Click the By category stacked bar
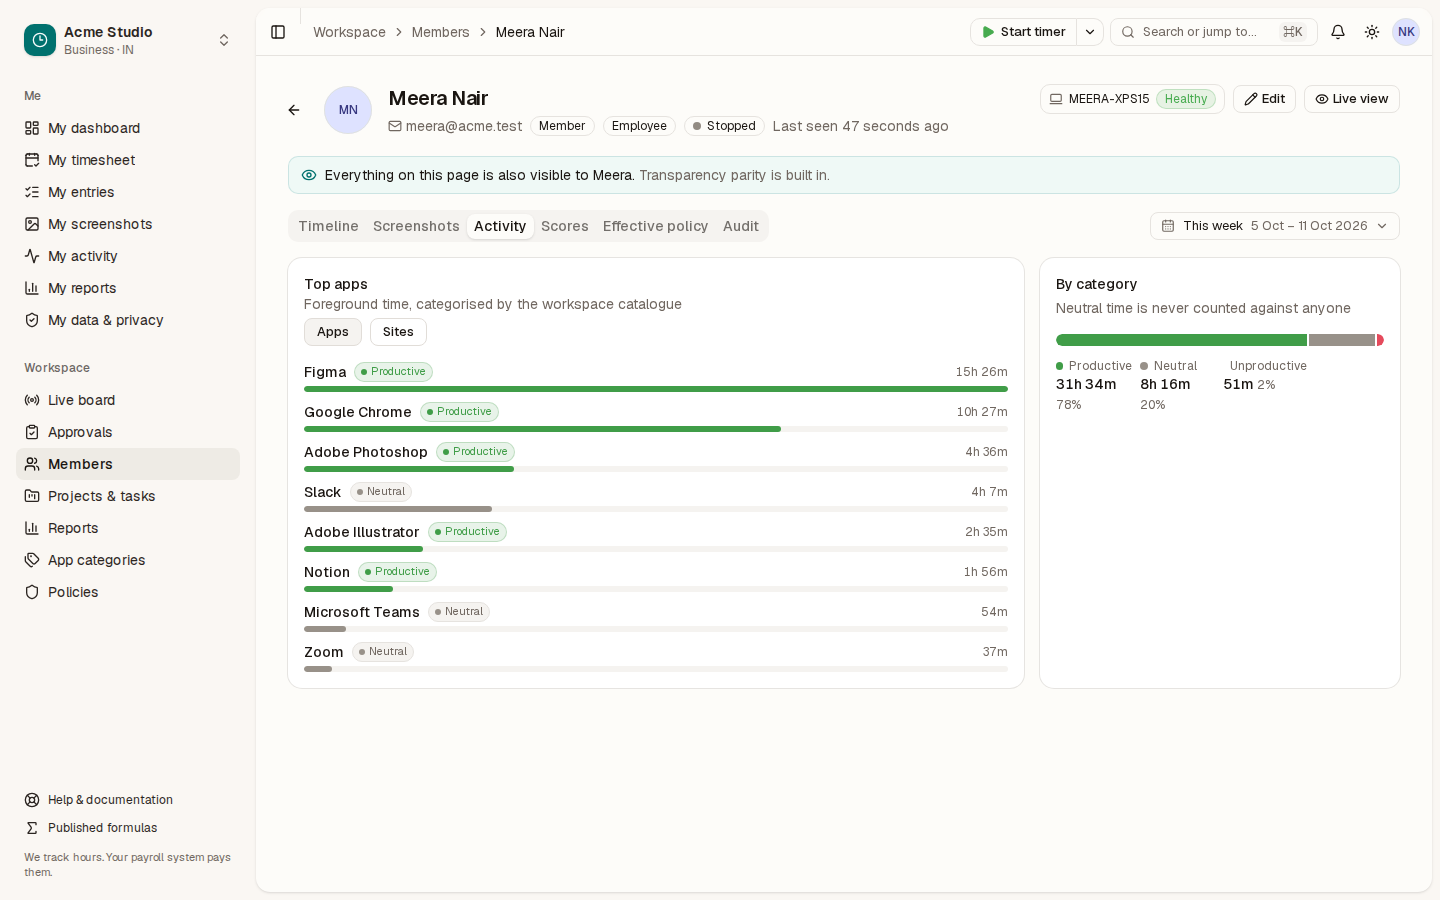 [1220, 340]
